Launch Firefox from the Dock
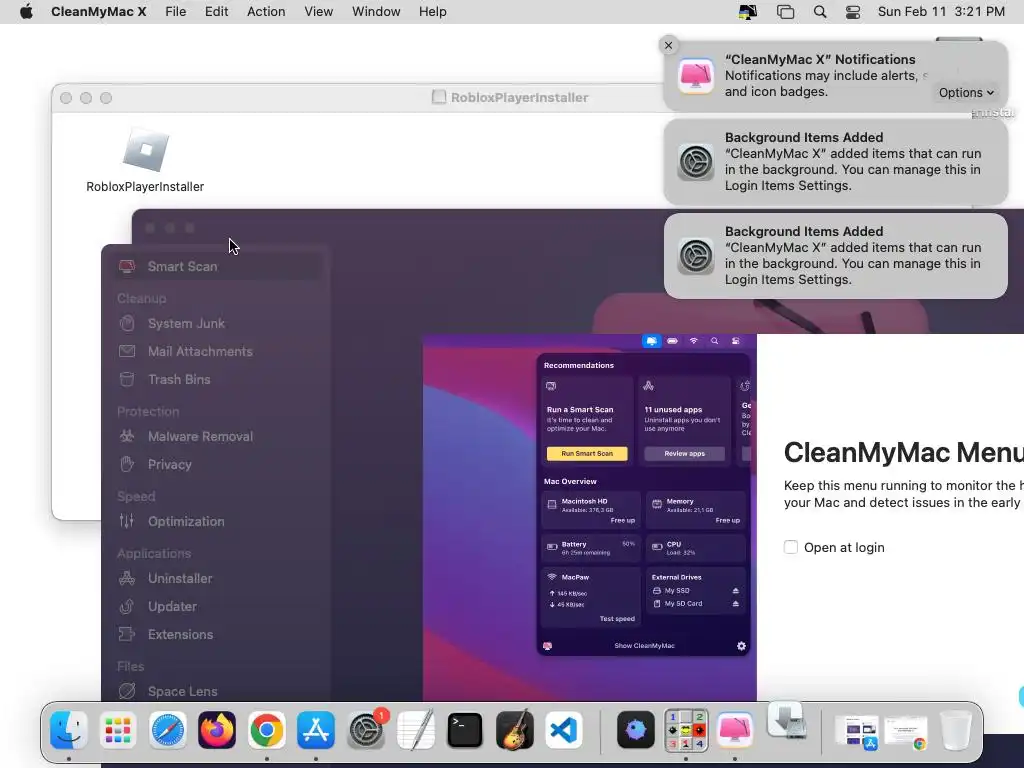 [x=217, y=729]
